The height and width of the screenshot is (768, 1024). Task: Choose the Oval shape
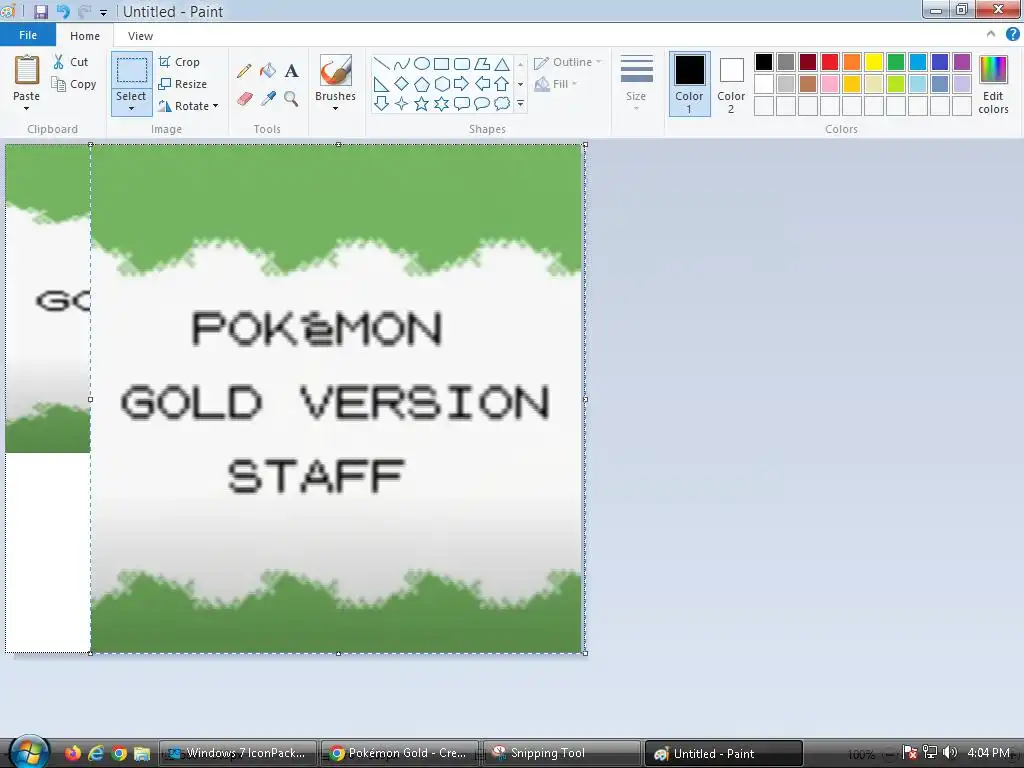[x=422, y=63]
